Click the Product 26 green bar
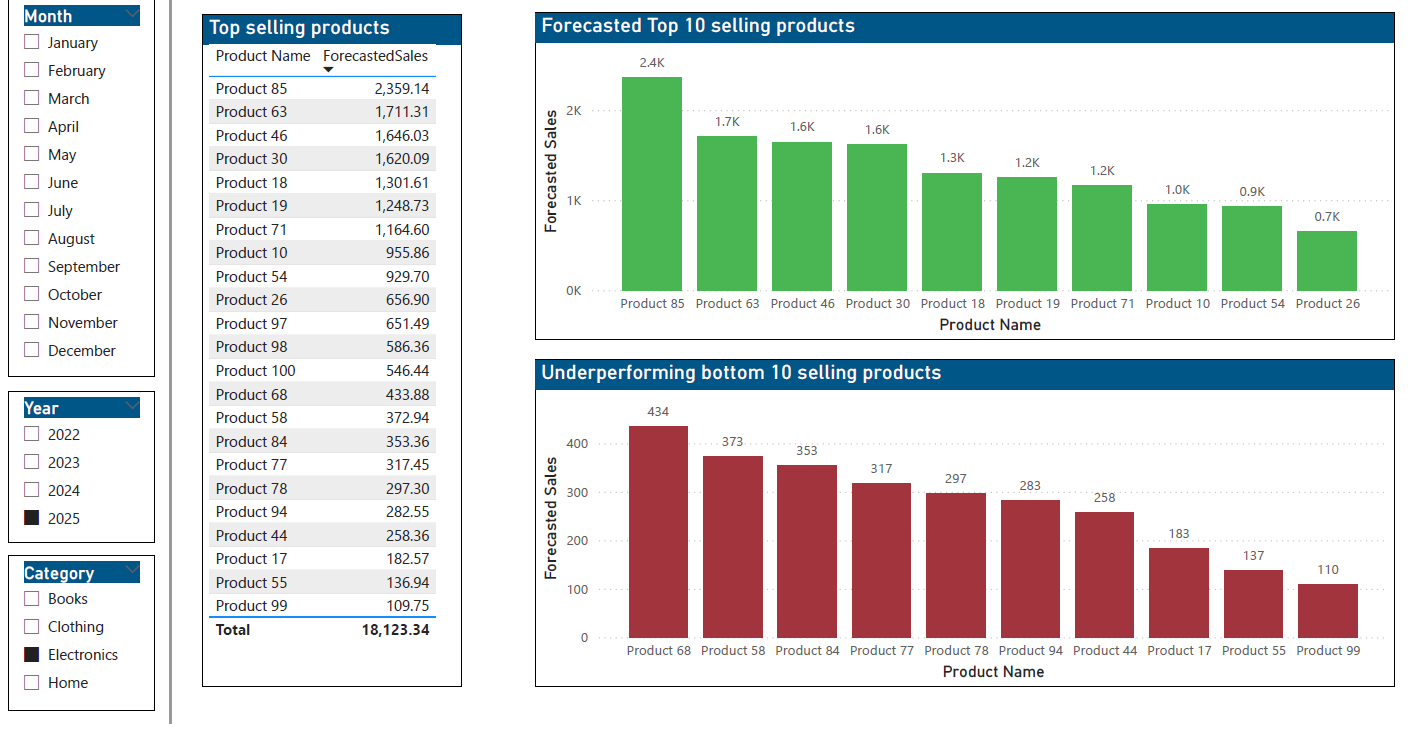This screenshot has width=1408, height=733. coord(1327,261)
